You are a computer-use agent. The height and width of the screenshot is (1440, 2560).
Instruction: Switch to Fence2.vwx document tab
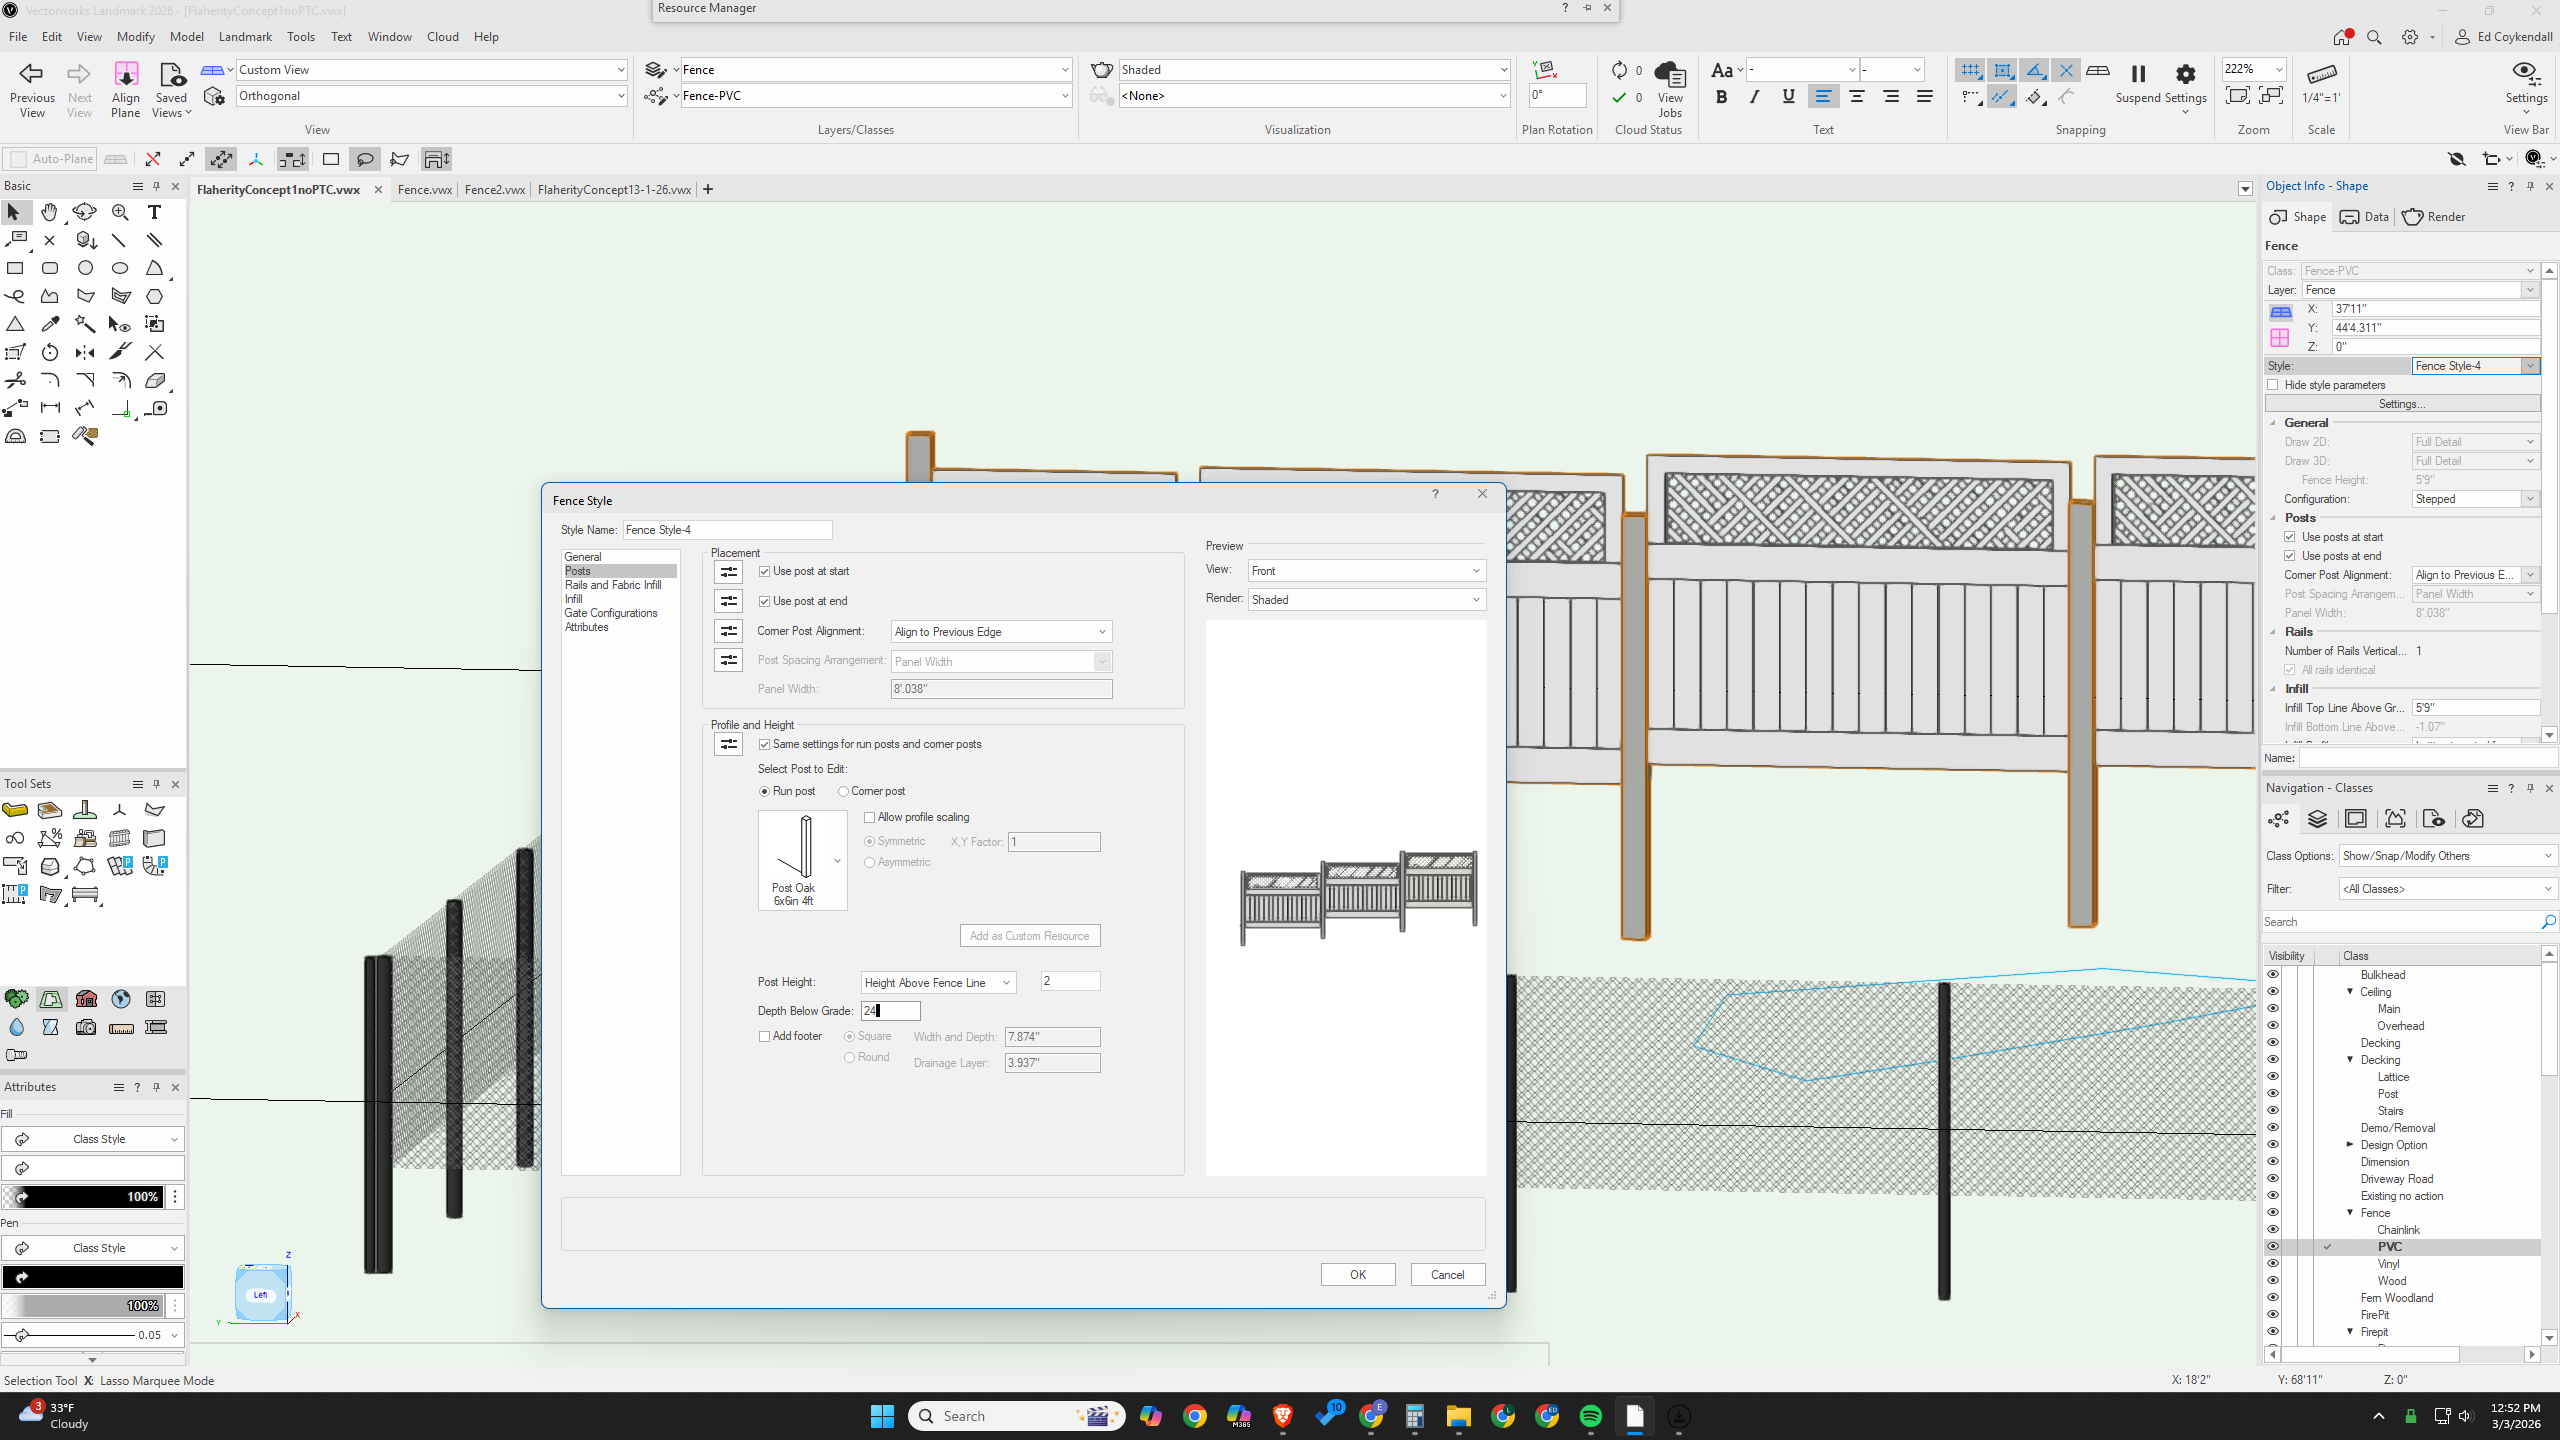[x=494, y=189]
